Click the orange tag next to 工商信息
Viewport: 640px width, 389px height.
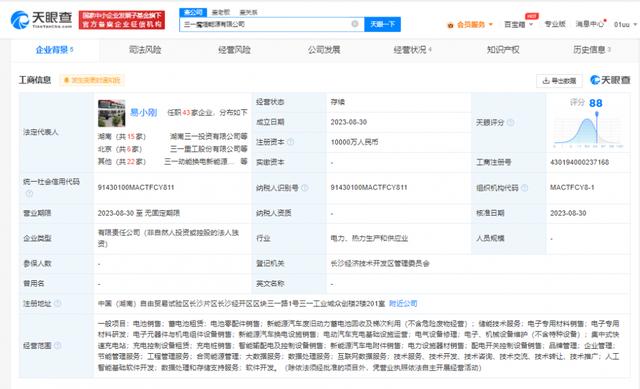pyautogui.click(x=92, y=80)
